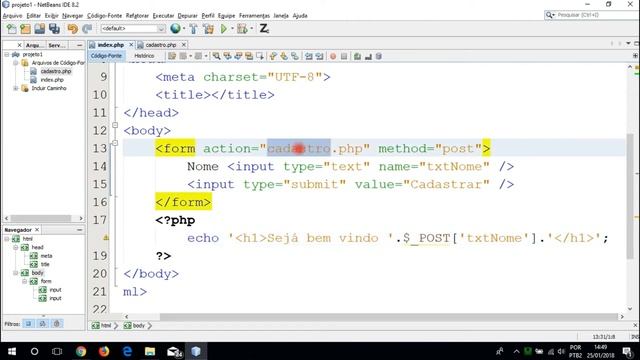
Task: Collapse the body code fold on line 12
Action: pos(115,125)
